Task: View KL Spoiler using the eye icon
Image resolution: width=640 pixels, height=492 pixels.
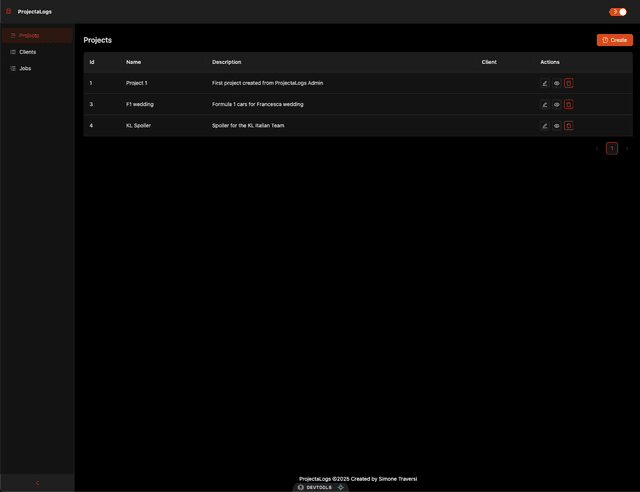Action: click(x=557, y=126)
